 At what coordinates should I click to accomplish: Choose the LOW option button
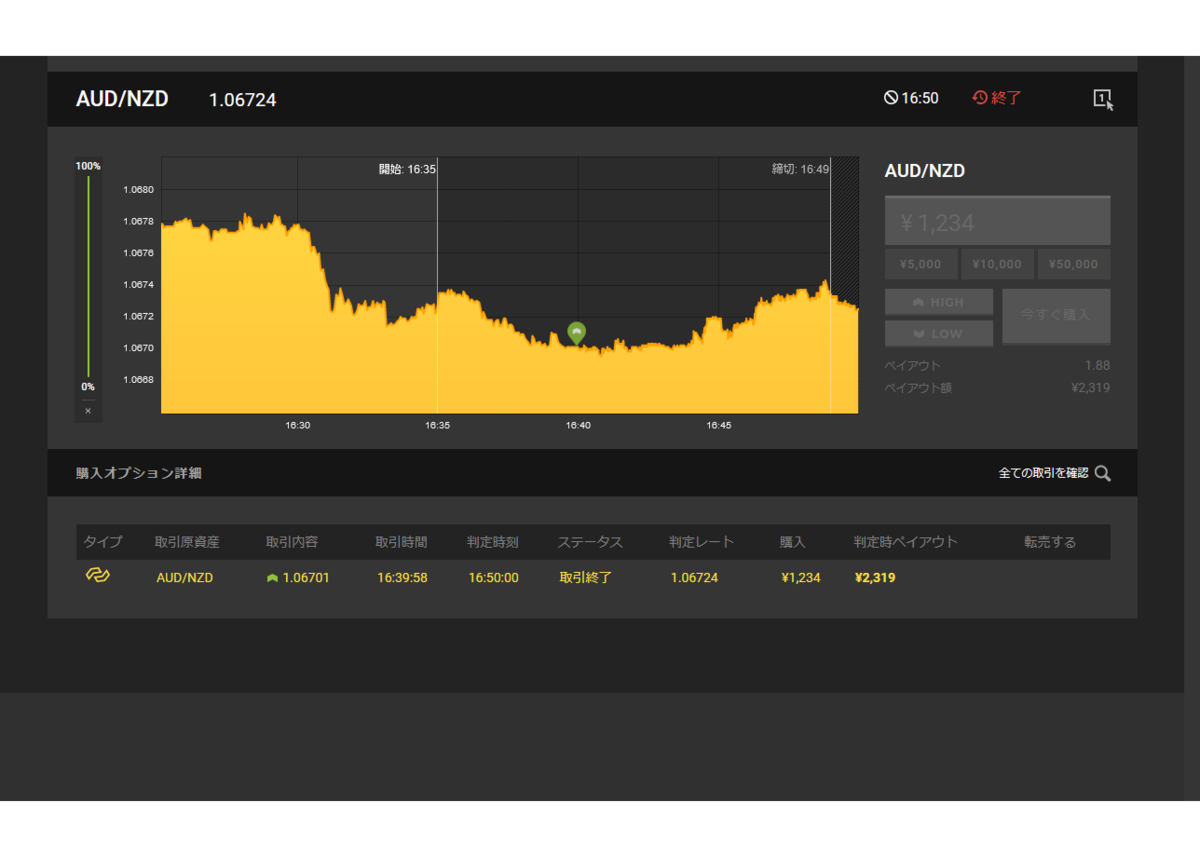939,333
